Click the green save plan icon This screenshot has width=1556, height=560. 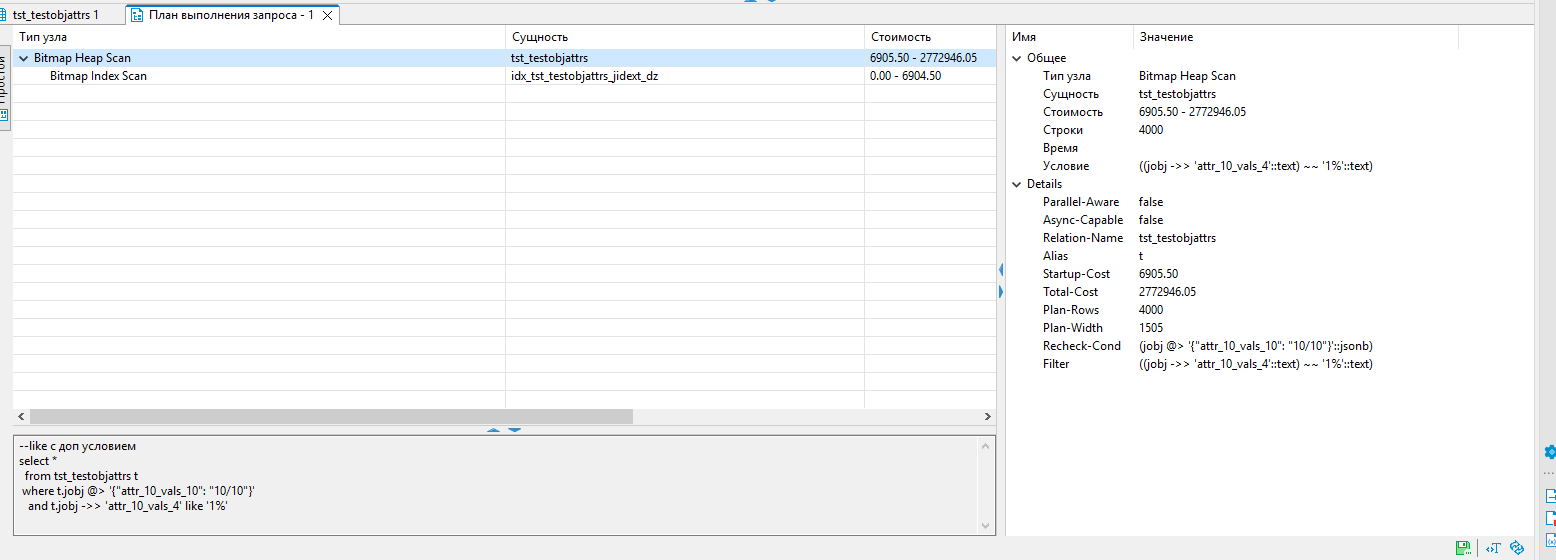(x=1463, y=547)
